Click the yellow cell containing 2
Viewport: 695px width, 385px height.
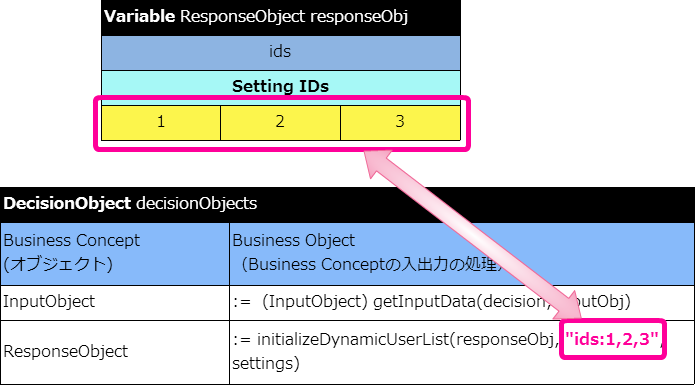tap(280, 123)
